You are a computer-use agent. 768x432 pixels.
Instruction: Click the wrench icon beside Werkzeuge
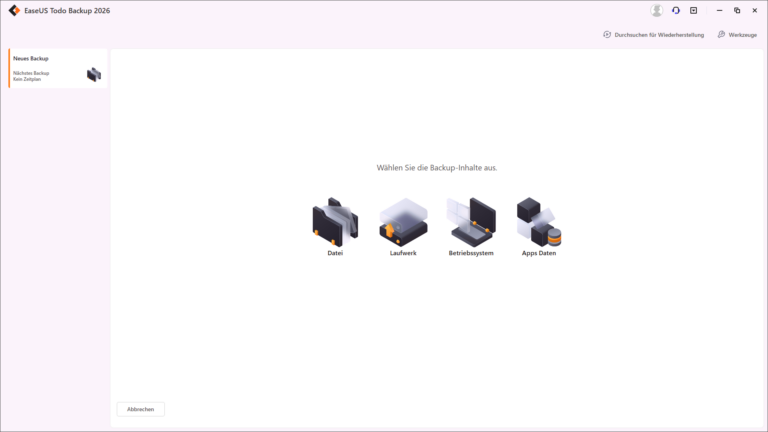pos(721,34)
